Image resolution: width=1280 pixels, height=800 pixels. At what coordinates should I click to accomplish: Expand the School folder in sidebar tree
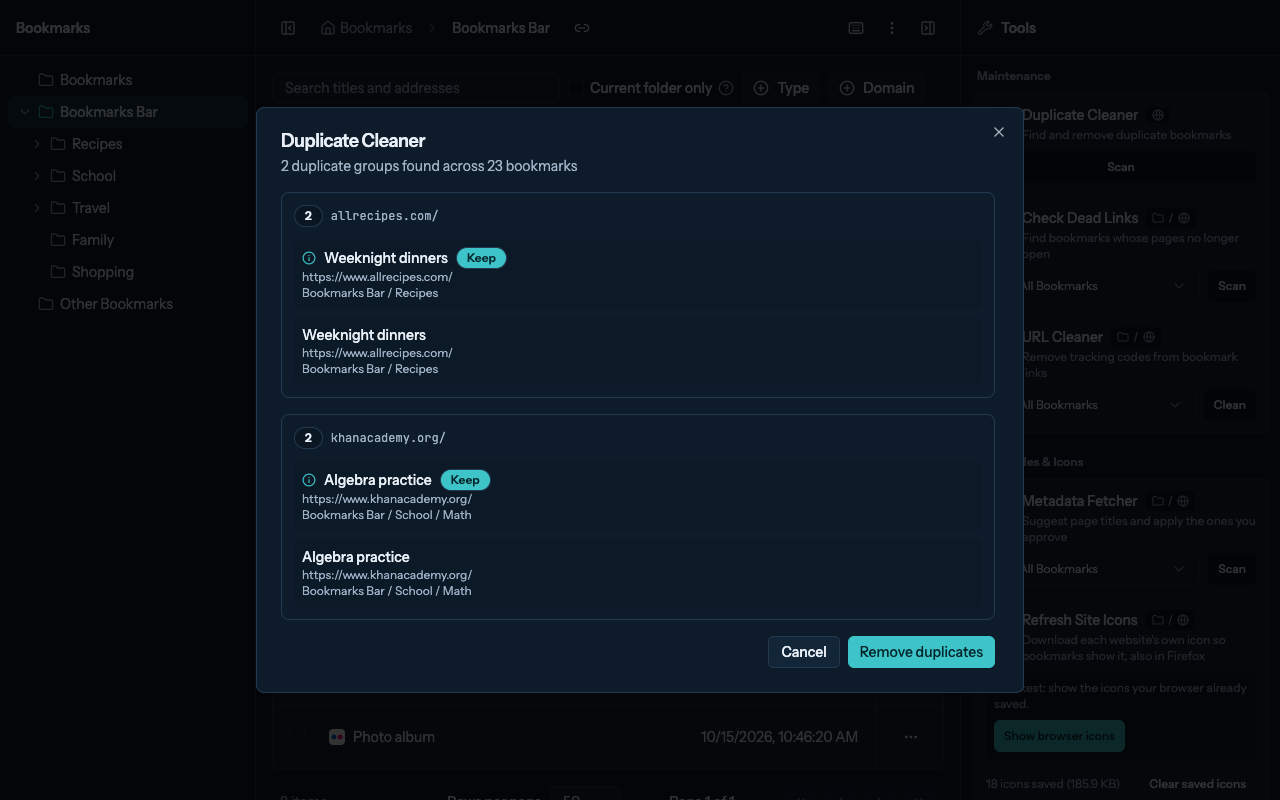37,176
